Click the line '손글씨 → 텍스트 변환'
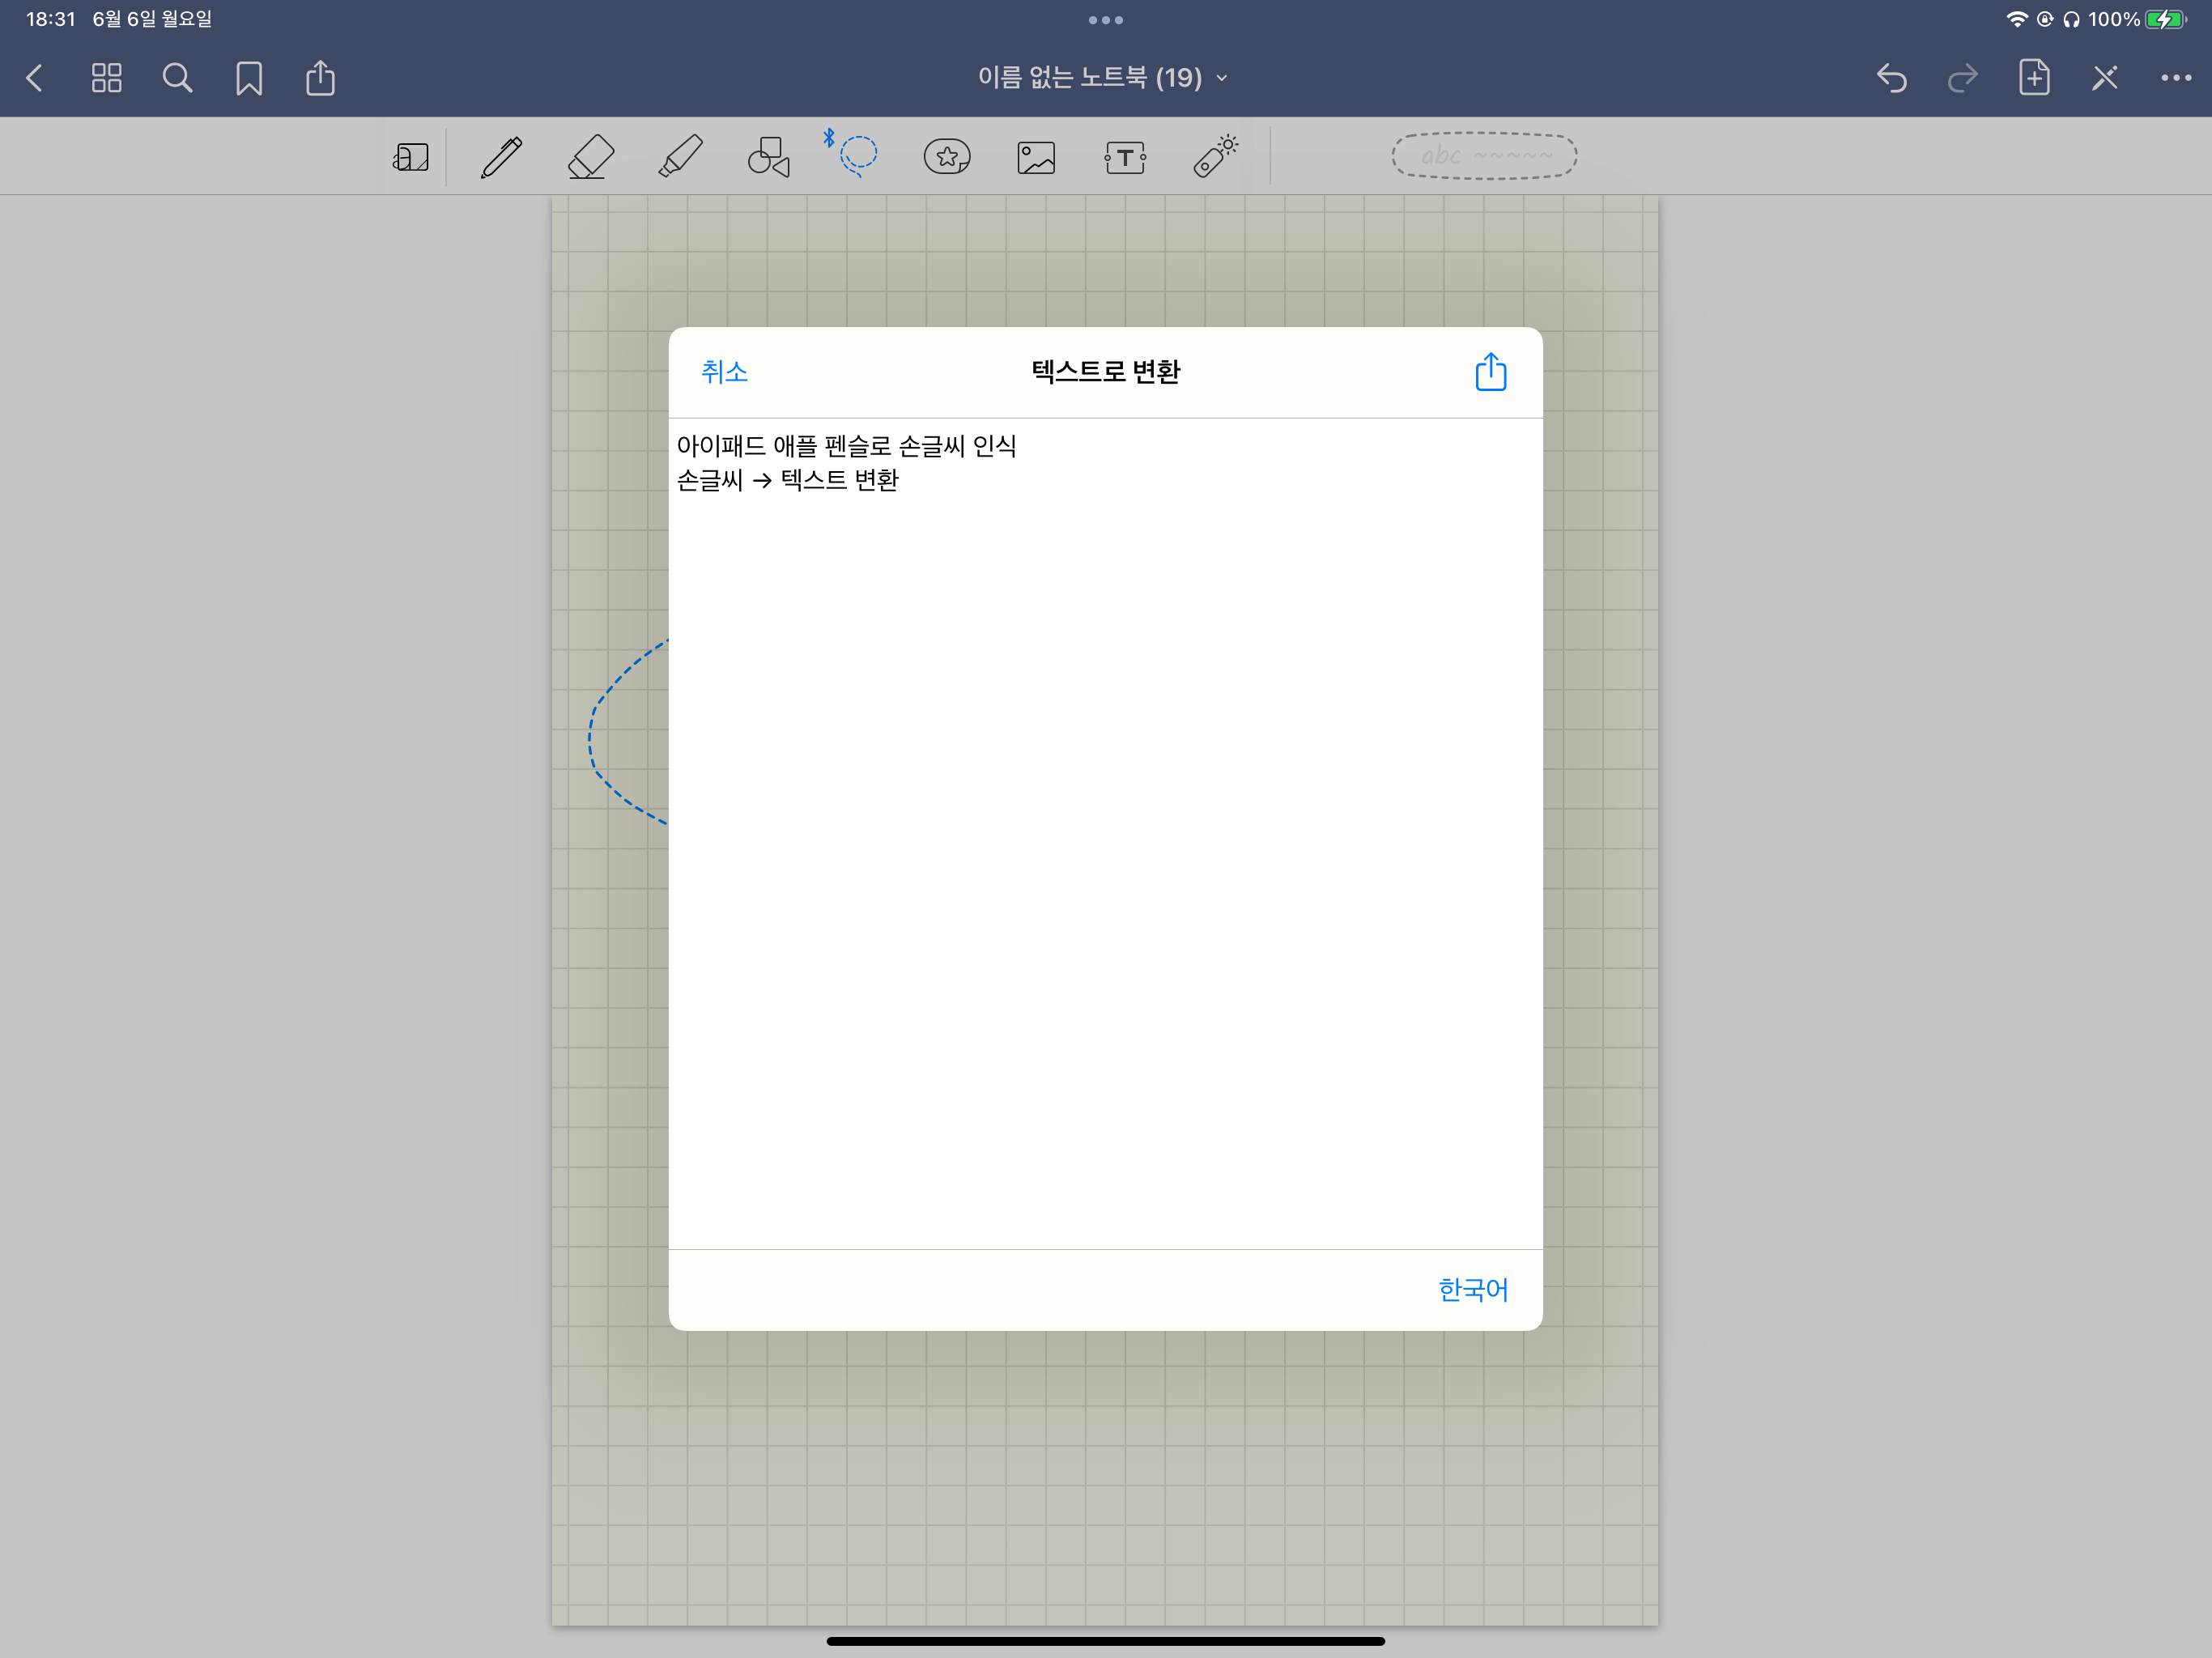Screen dimensions: 2212x1658 (788, 481)
